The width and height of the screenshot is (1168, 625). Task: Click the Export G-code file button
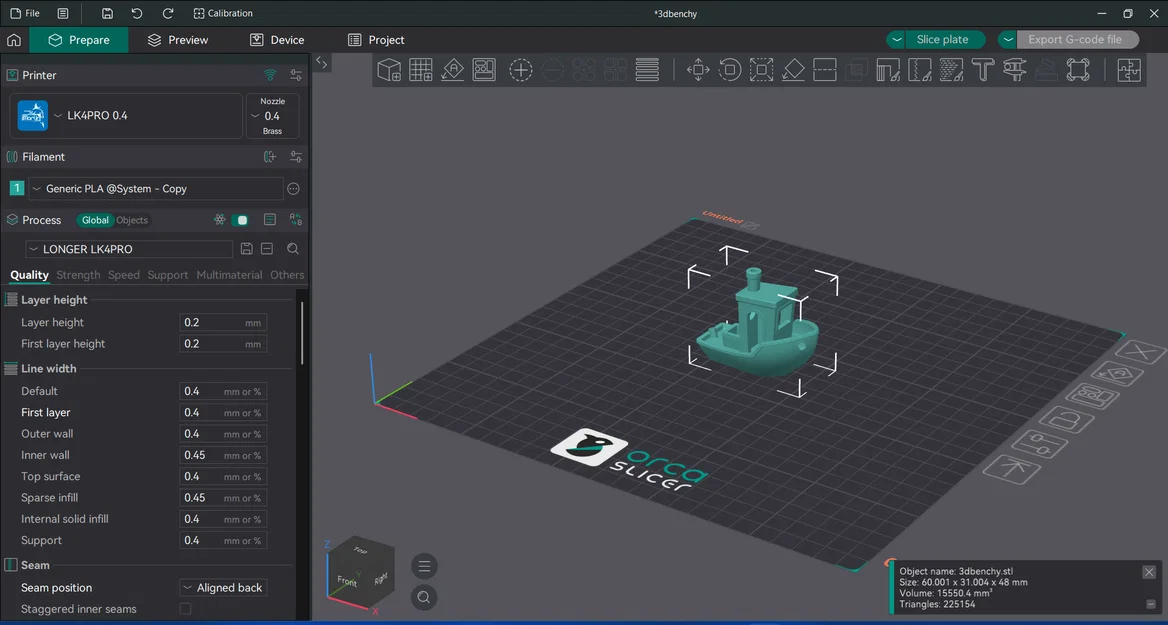(x=1078, y=39)
